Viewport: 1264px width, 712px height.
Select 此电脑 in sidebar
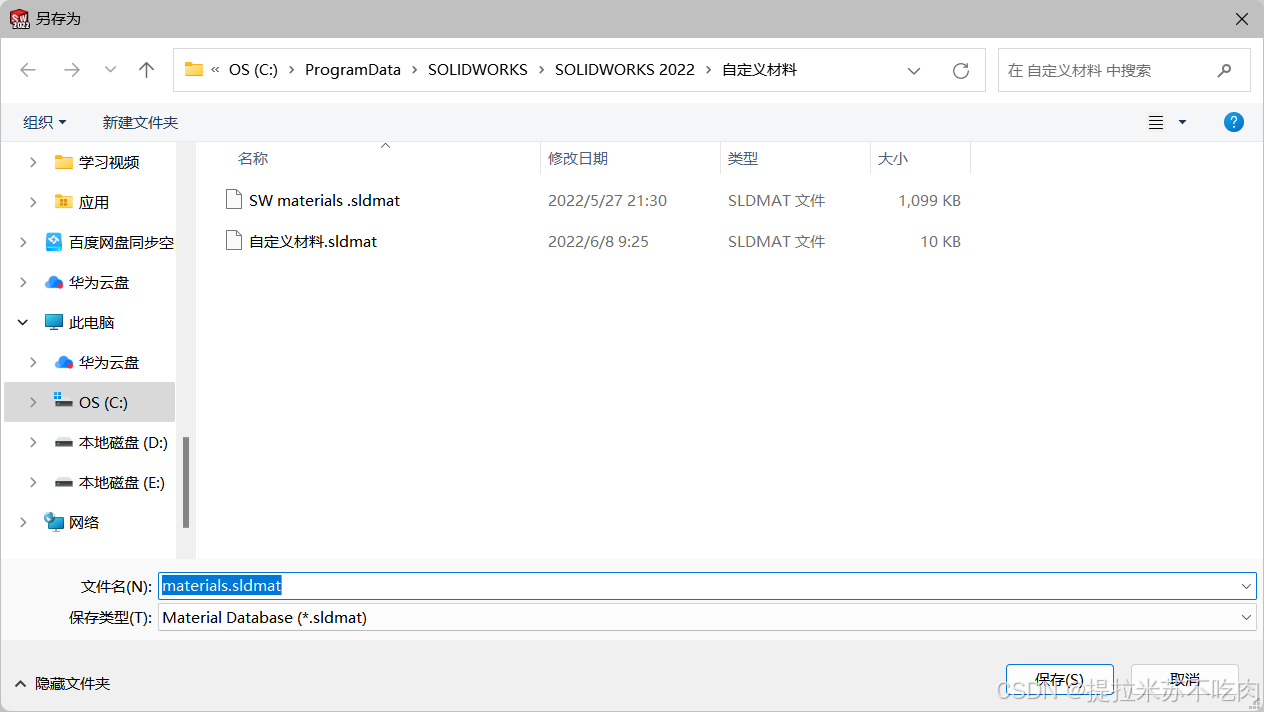92,322
